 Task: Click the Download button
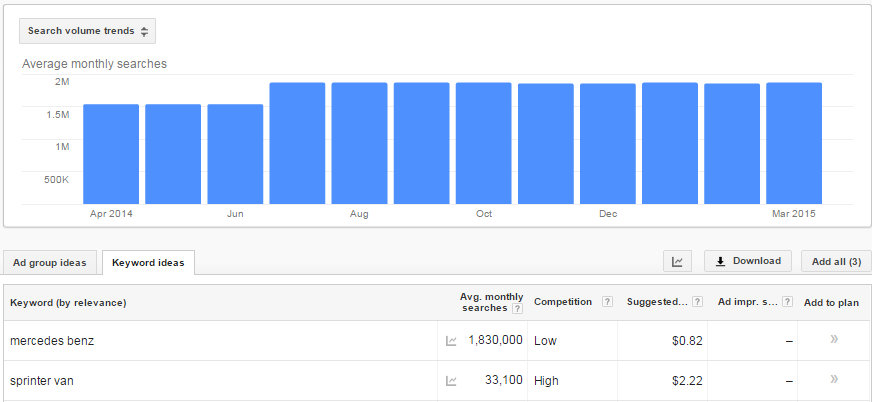pyautogui.click(x=748, y=261)
